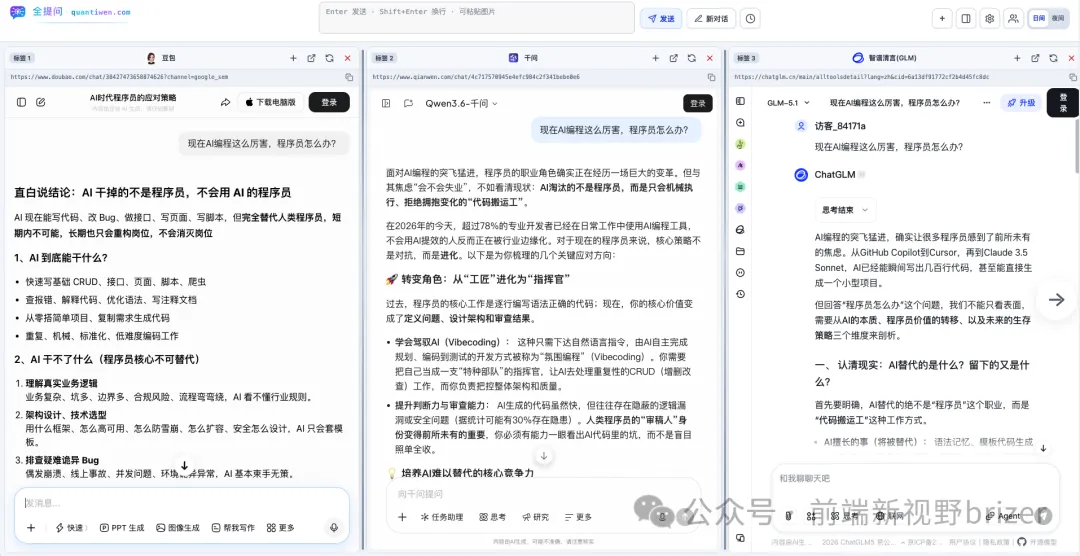The image size is (1080, 556).
Task: Choose 图像生成 in 豆包 input
Action: (178, 528)
